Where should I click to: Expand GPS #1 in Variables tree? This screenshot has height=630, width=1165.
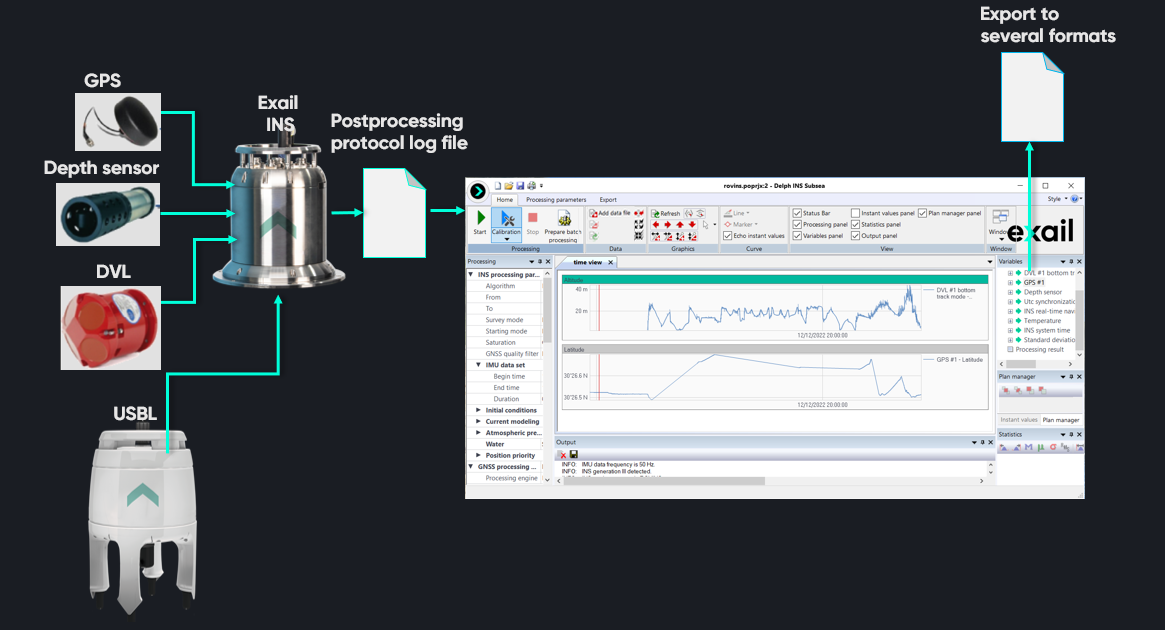(x=1010, y=283)
